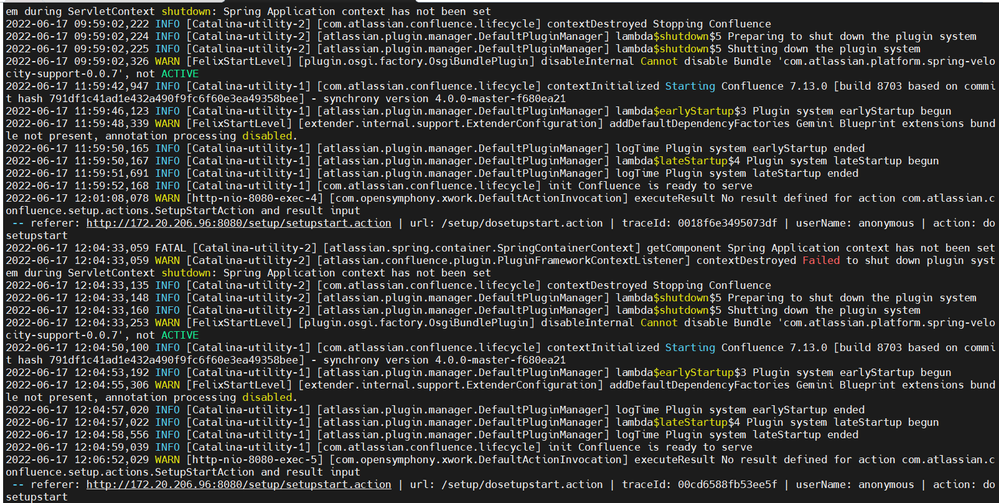Open the setupstart.action referer link above traceId 0018f6e3495073df
This screenshot has width=999, height=503.
239,223
